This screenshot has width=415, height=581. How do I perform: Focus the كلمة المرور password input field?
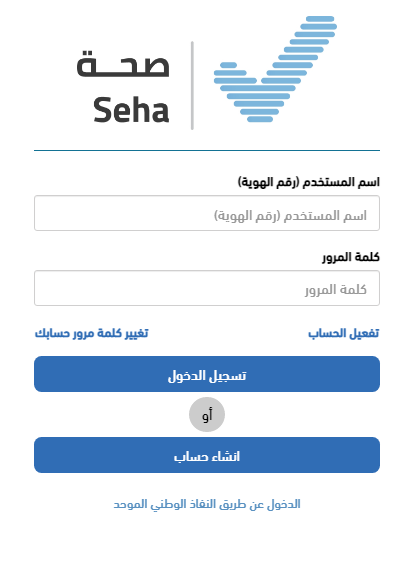[x=207, y=288]
